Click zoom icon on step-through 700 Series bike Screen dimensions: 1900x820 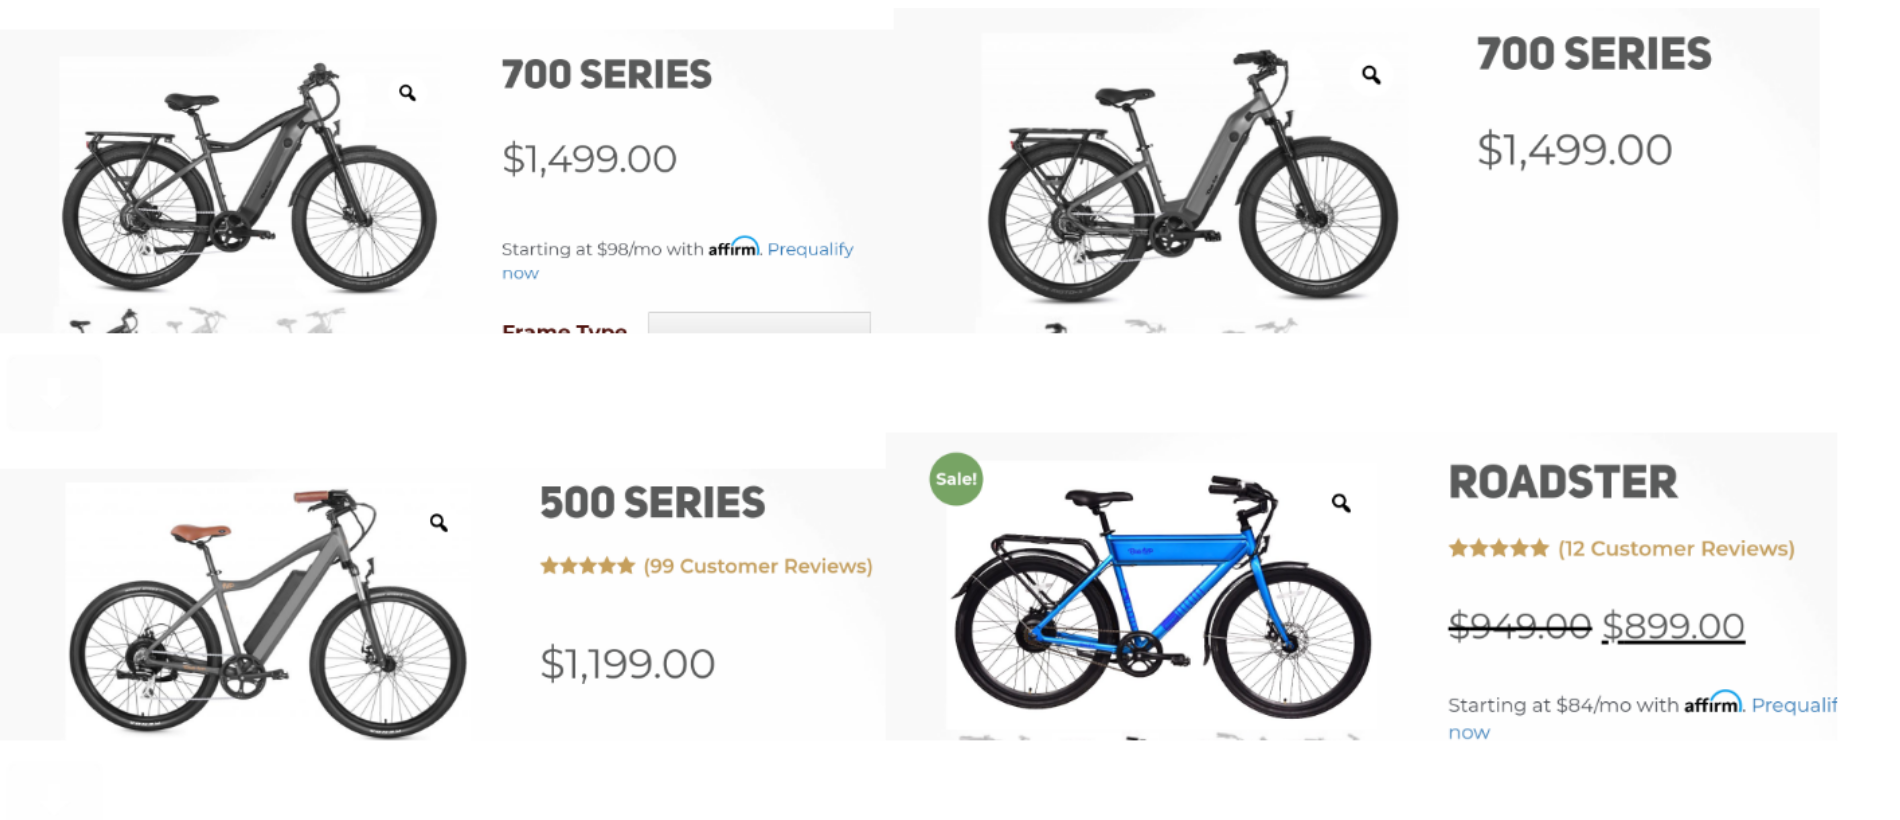(x=1371, y=75)
